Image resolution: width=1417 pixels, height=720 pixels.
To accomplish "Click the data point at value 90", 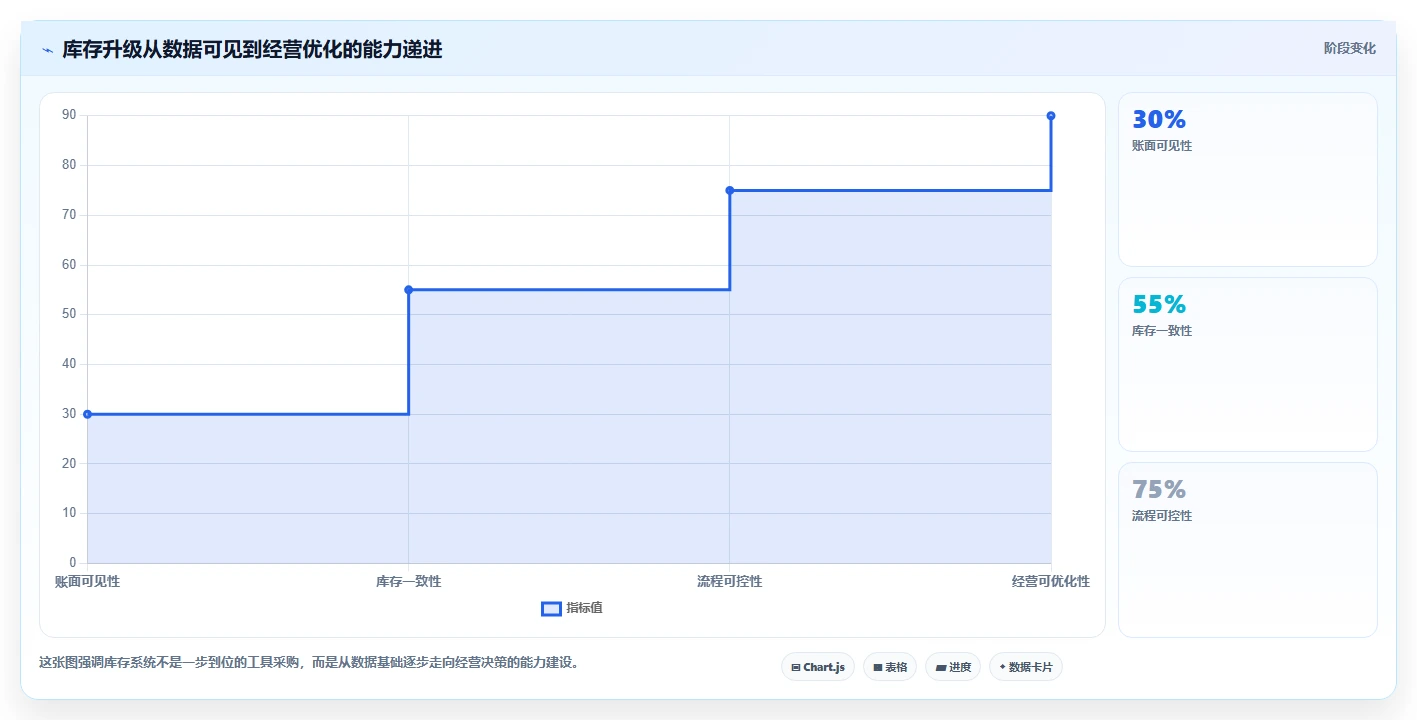I will coord(1051,116).
